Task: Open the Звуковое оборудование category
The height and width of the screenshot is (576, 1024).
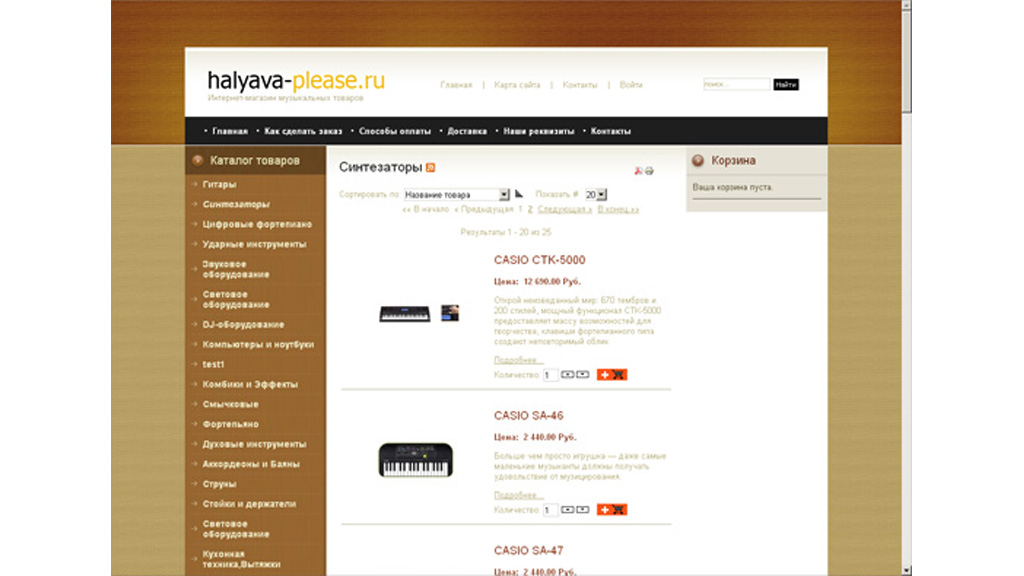Action: click(236, 269)
